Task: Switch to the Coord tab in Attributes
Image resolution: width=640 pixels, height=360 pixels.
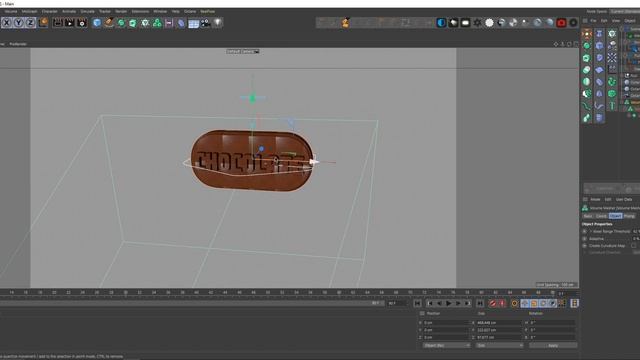Action: pos(601,216)
